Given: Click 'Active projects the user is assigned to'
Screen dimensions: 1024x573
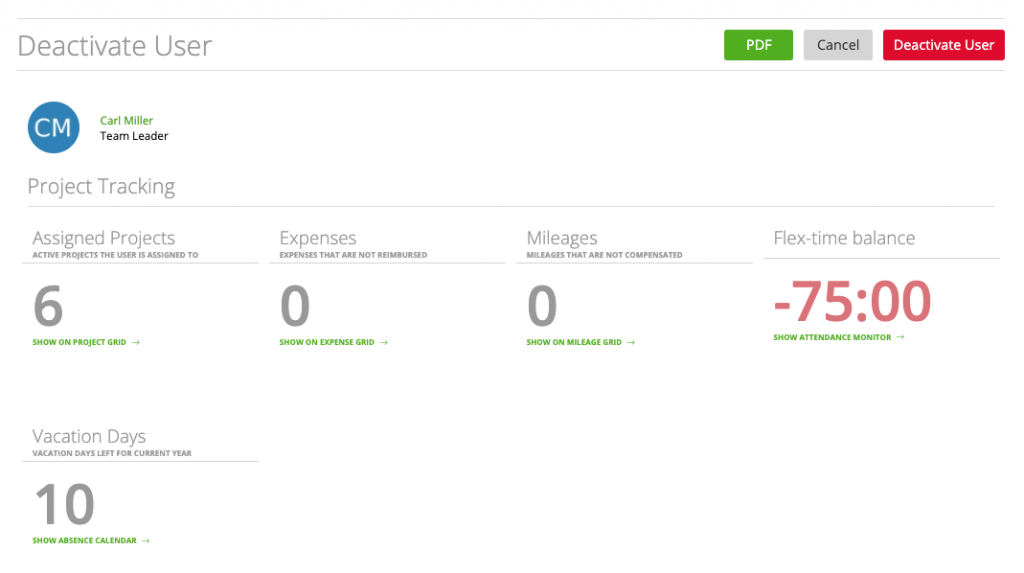Looking at the screenshot, I should pos(115,255).
